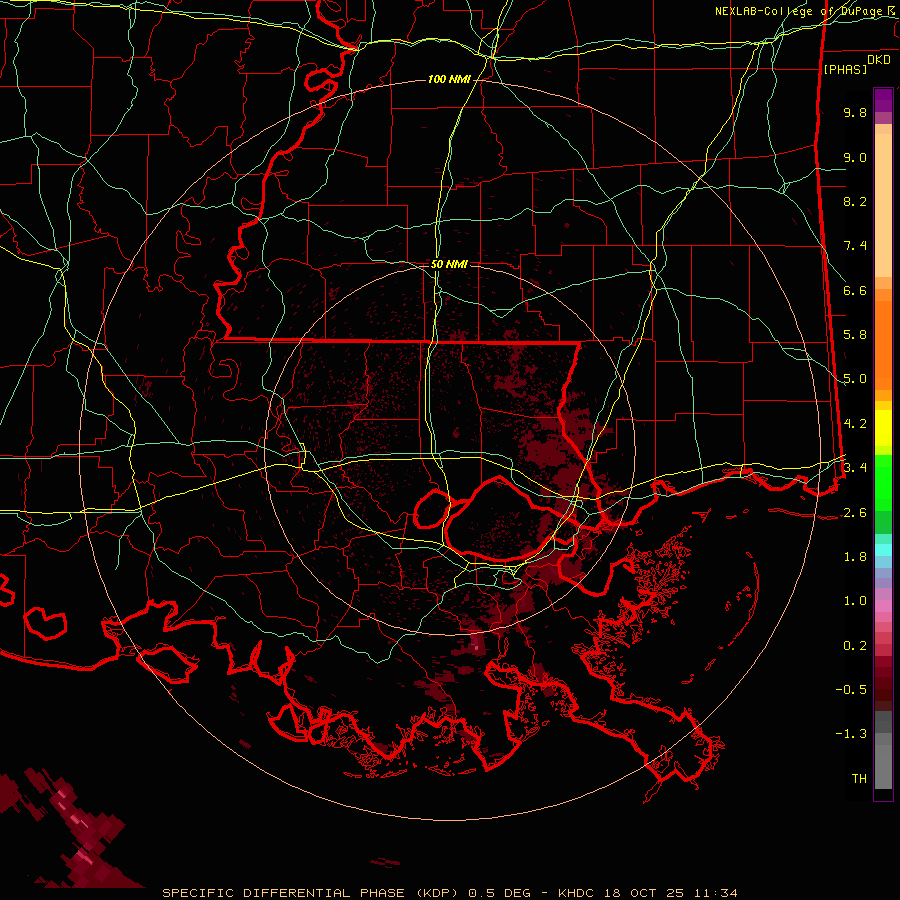Pick the yellow band of the color bar
The image size is (900, 900).
click(x=883, y=428)
